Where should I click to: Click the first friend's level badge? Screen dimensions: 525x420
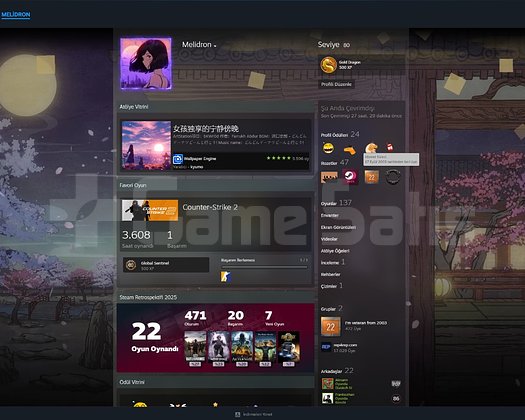coord(396,384)
